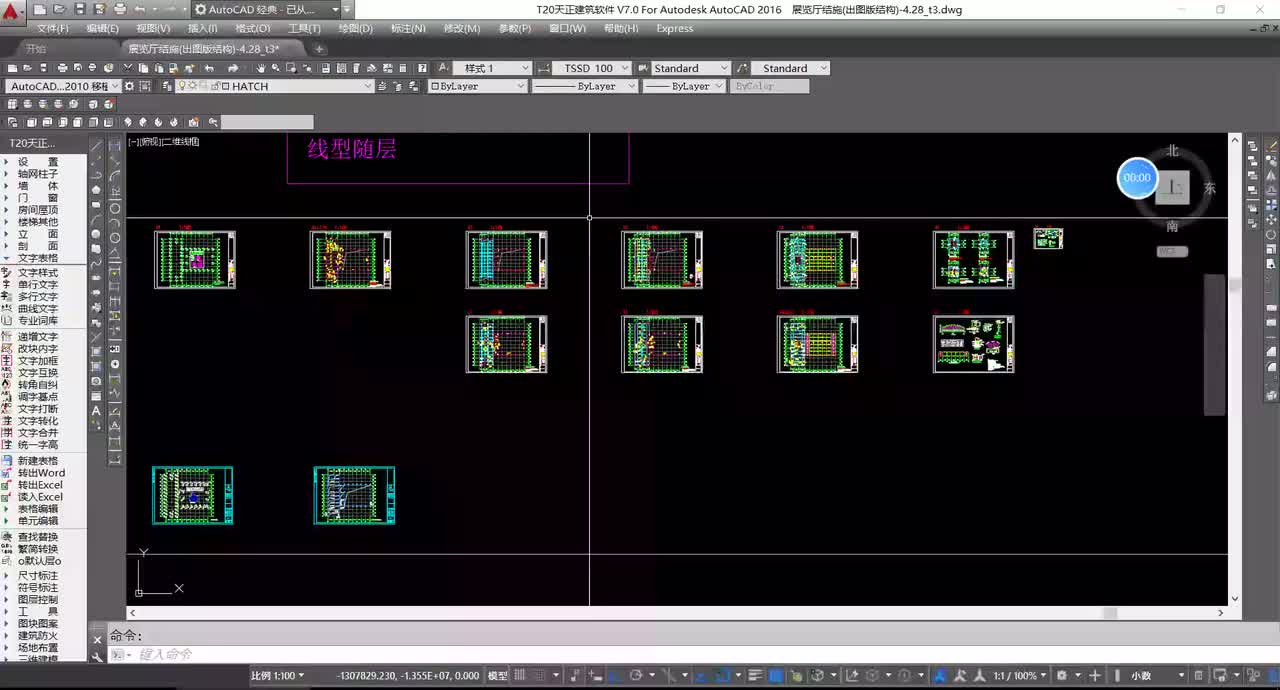Image resolution: width=1280 pixels, height=690 pixels.
Task: Click the 00:00 recording timer bubble
Action: coord(1137,178)
